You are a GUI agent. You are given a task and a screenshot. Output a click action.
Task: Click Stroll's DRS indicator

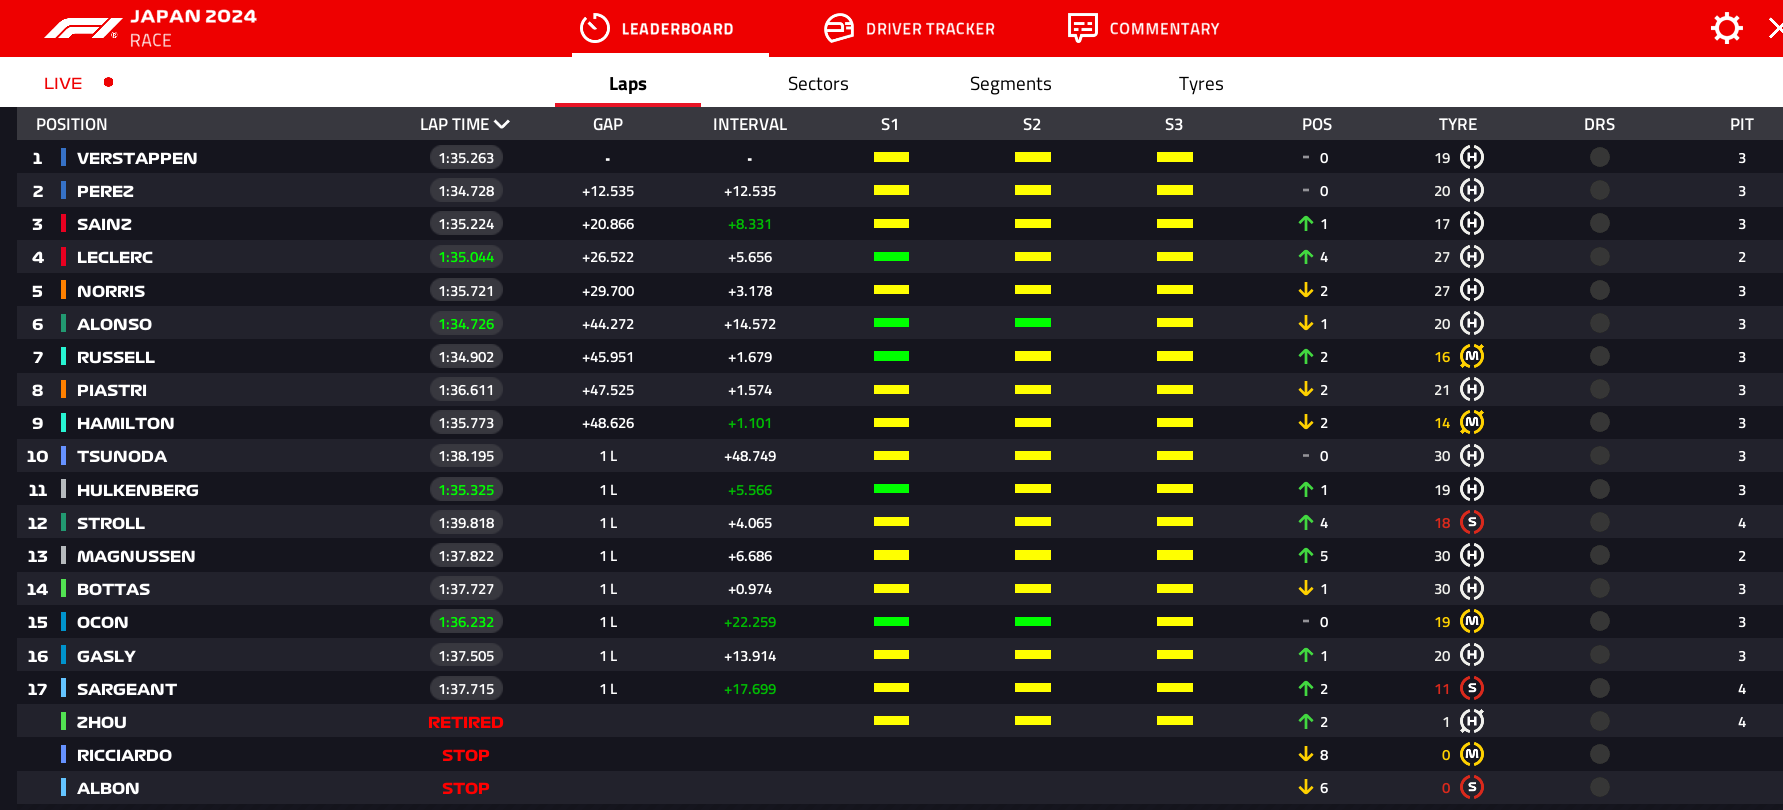tap(1600, 522)
